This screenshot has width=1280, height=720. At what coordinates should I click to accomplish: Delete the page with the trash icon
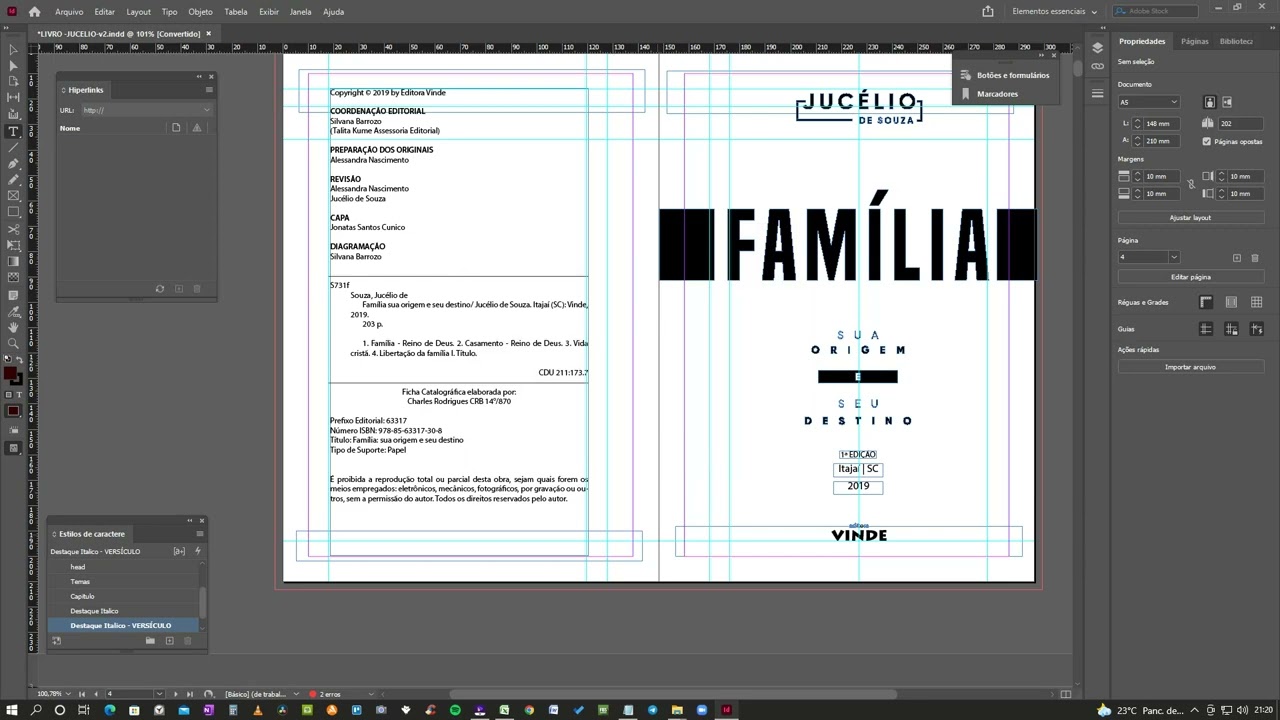1255,258
